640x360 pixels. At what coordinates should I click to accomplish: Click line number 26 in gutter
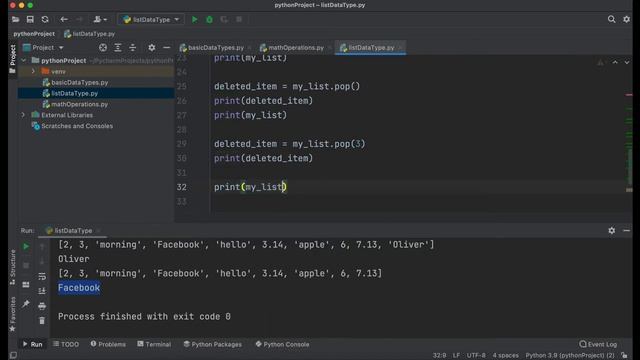tap(182, 101)
